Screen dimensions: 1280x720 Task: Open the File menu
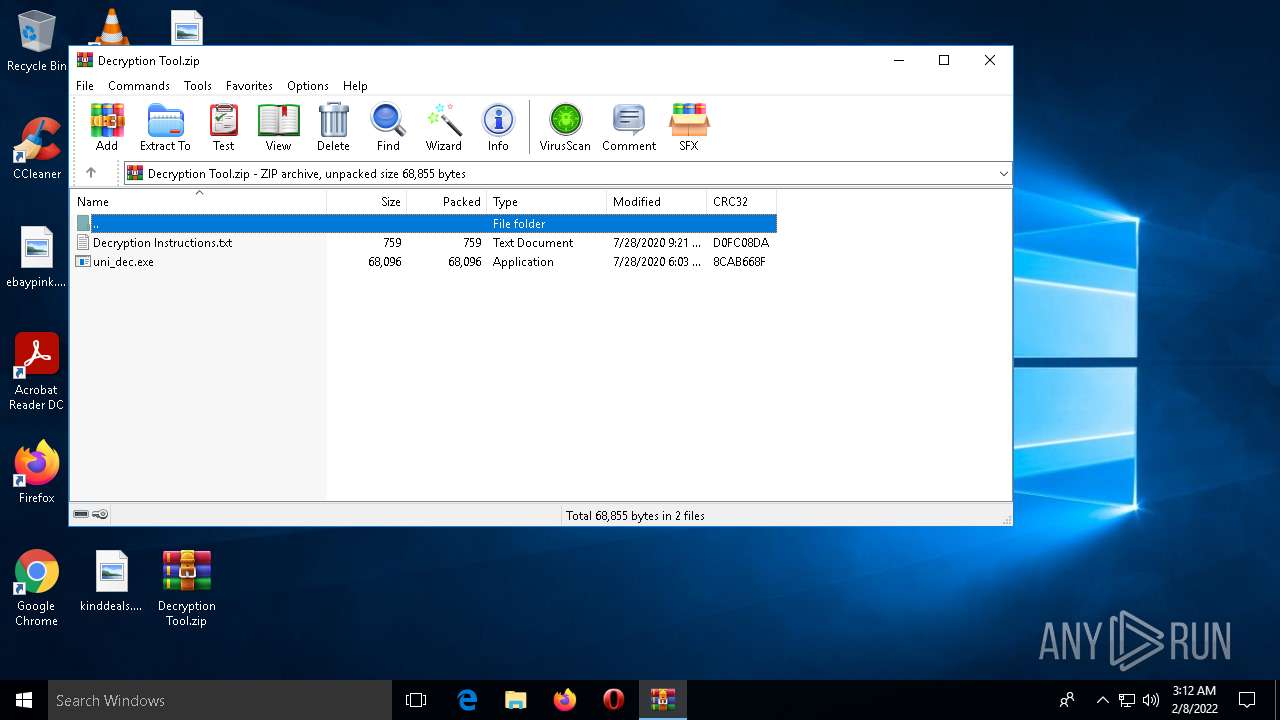[x=85, y=86]
